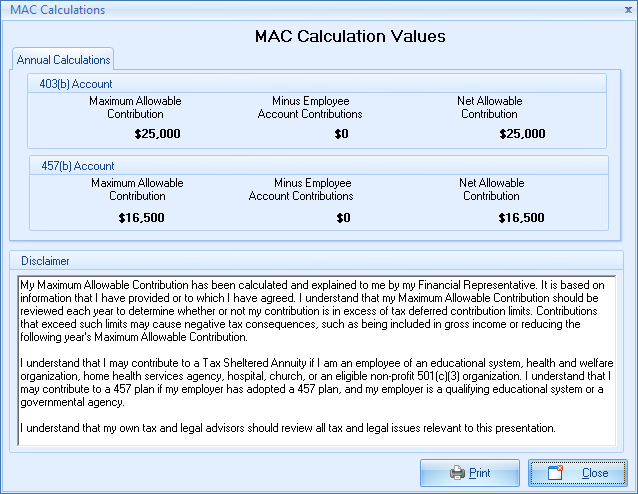Click the MAC Calculations title bar text
This screenshot has width=638, height=494.
tap(56, 10)
